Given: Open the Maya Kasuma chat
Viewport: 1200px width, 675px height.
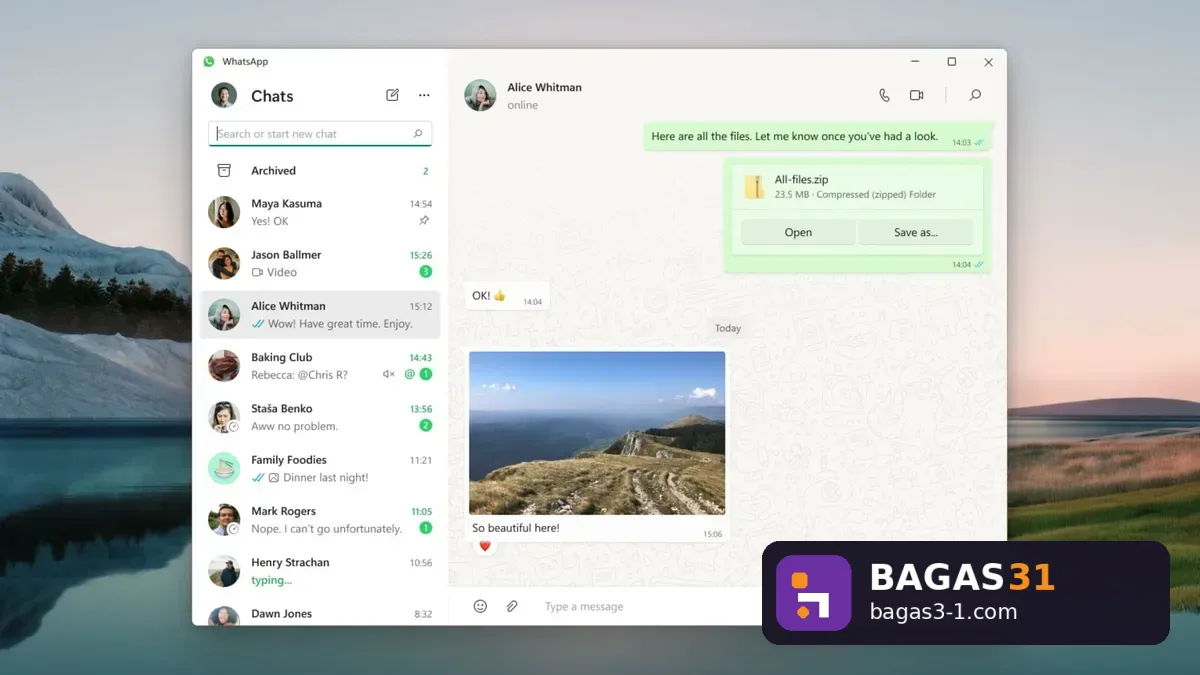Looking at the screenshot, I should point(320,212).
